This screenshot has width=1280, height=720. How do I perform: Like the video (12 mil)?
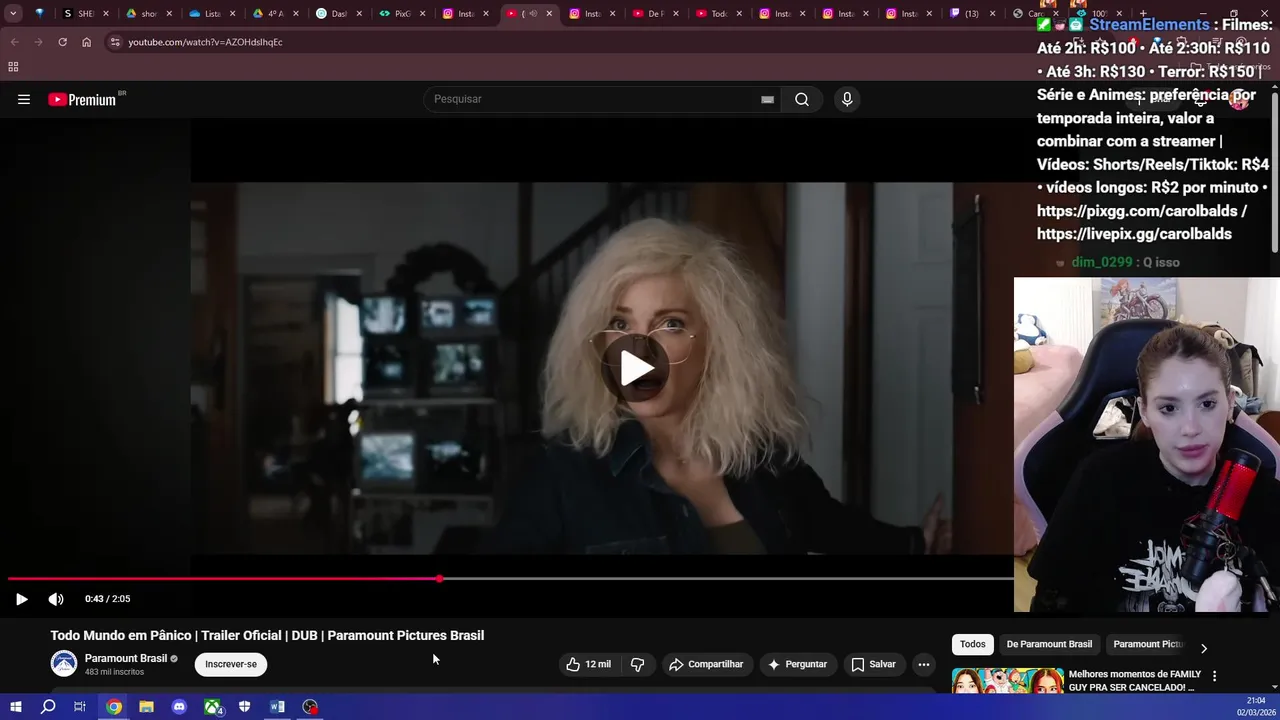[588, 664]
